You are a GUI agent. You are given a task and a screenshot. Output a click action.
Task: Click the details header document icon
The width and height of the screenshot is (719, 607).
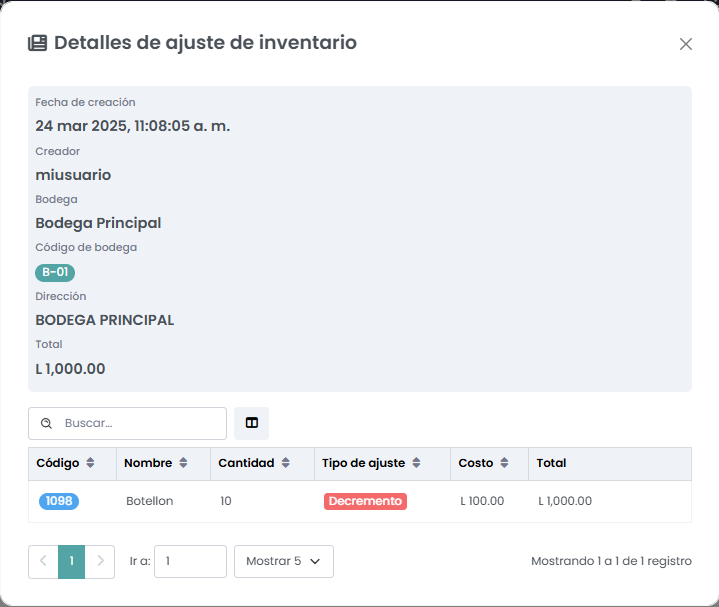click(38, 43)
